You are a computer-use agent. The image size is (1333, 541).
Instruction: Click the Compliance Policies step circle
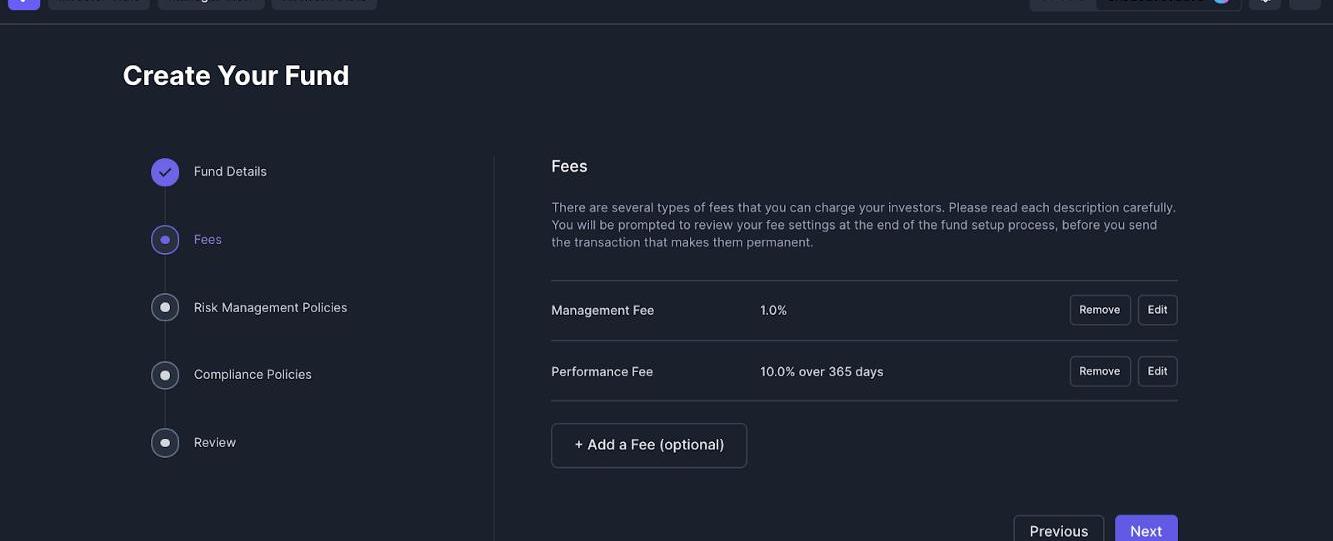165,375
